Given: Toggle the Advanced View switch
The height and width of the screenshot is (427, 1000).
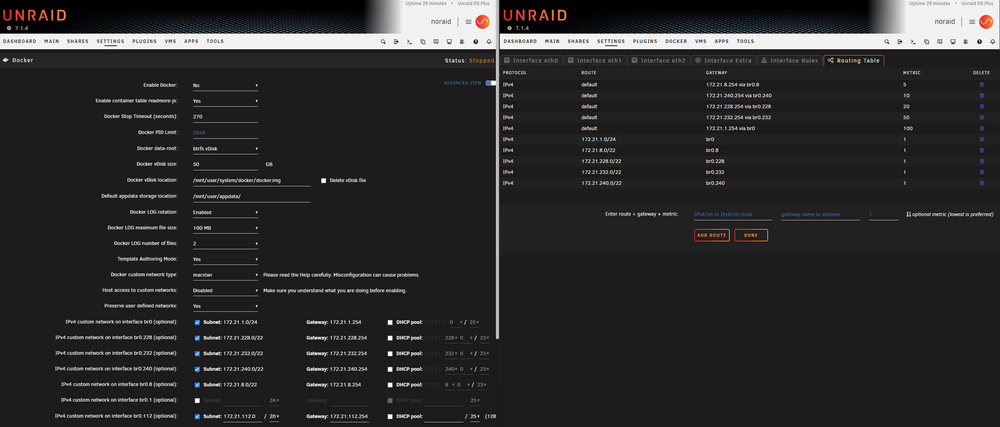Looking at the screenshot, I should pos(490,83).
